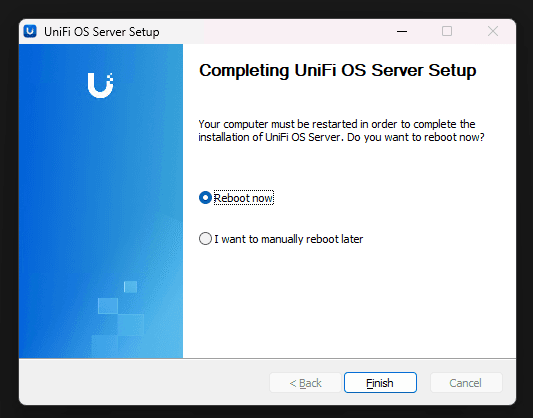The width and height of the screenshot is (533, 418).
Task: Close the setup window with X icon
Action: click(x=493, y=31)
